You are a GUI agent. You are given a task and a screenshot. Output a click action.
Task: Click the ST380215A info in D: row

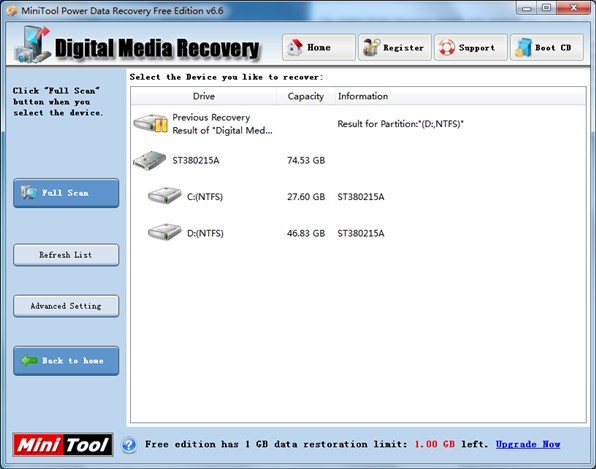point(361,233)
